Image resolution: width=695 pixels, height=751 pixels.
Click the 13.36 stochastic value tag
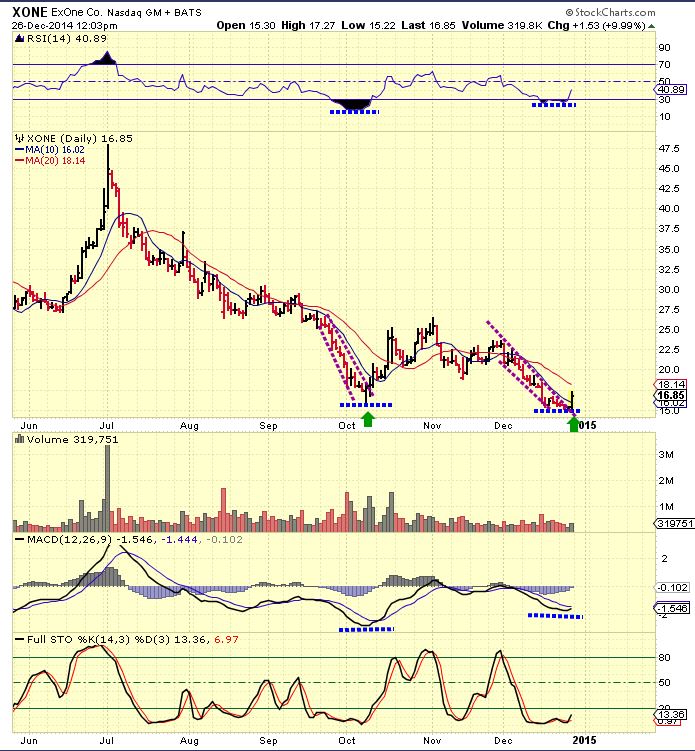[670, 715]
